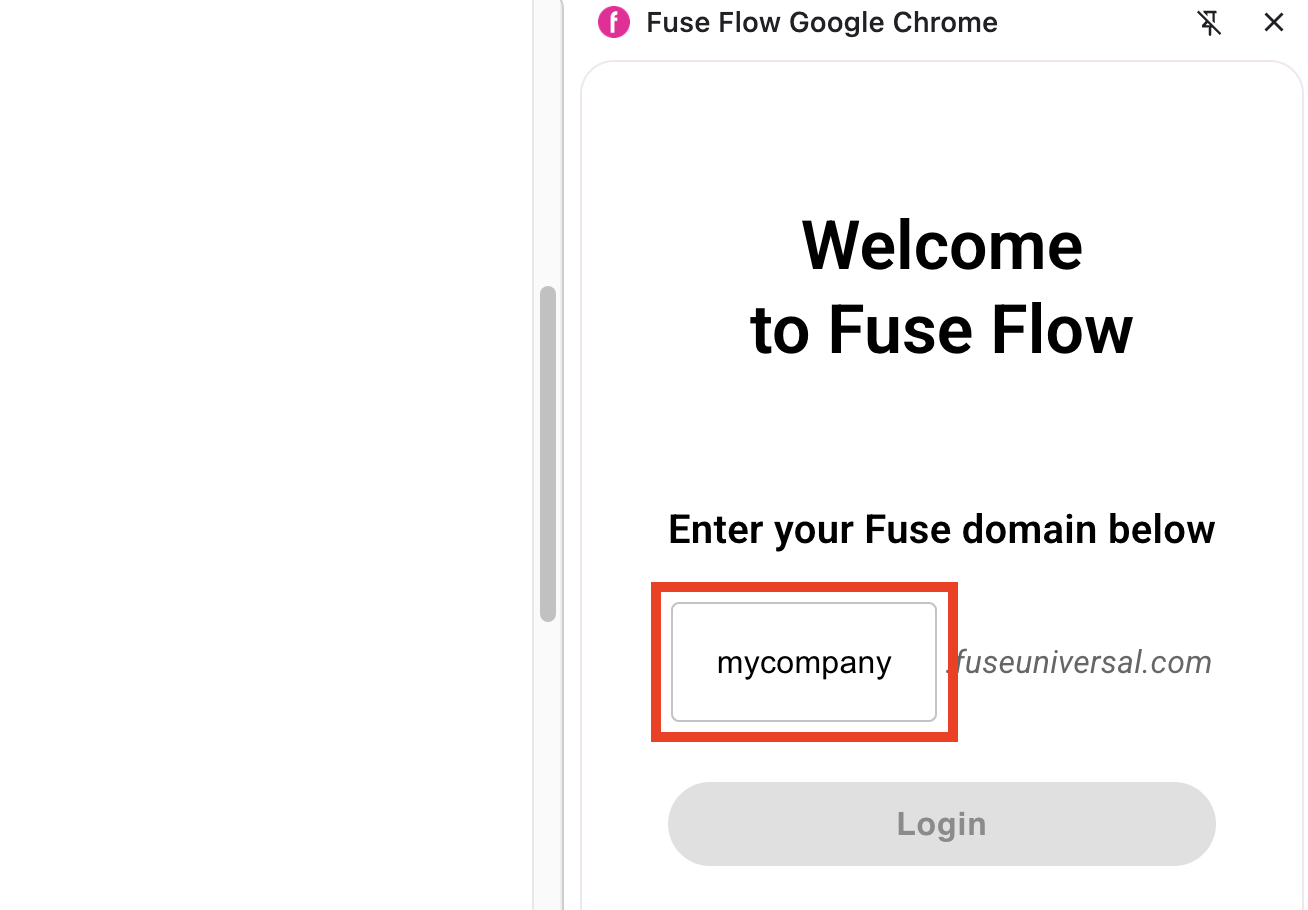The image size is (1308, 910).
Task: Click the "Enter your Fuse domain below" label
Action: (941, 529)
